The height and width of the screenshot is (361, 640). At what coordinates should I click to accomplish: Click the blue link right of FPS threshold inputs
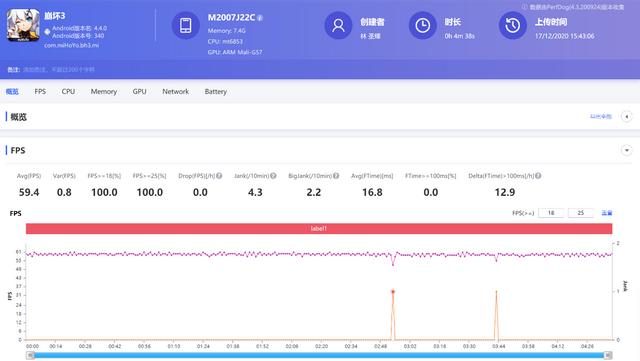(x=607, y=213)
